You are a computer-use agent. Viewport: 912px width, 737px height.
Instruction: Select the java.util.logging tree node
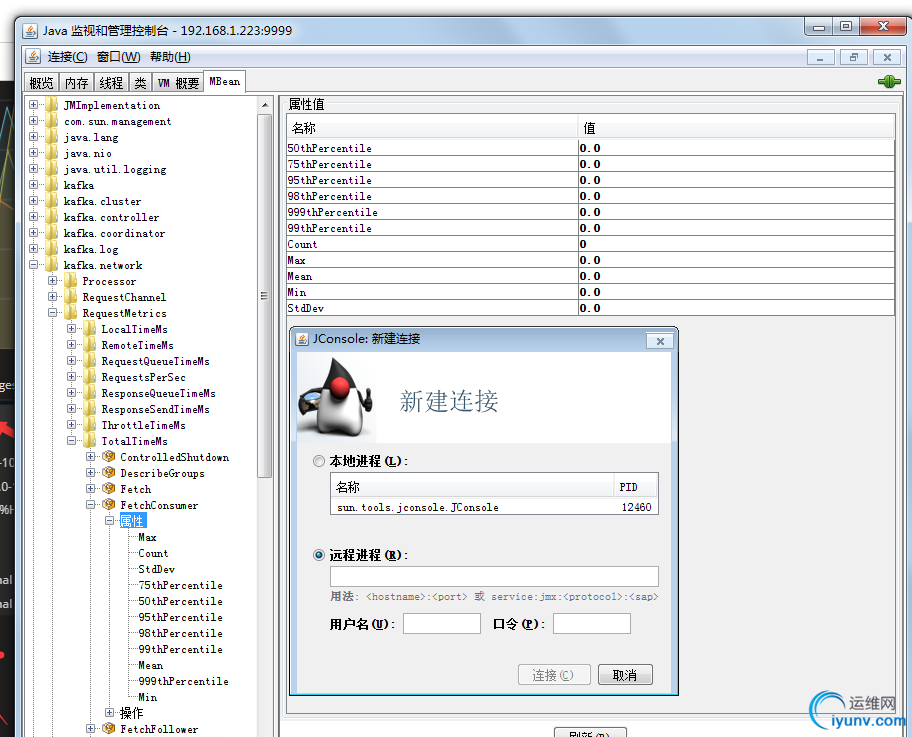pyautogui.click(x=115, y=169)
